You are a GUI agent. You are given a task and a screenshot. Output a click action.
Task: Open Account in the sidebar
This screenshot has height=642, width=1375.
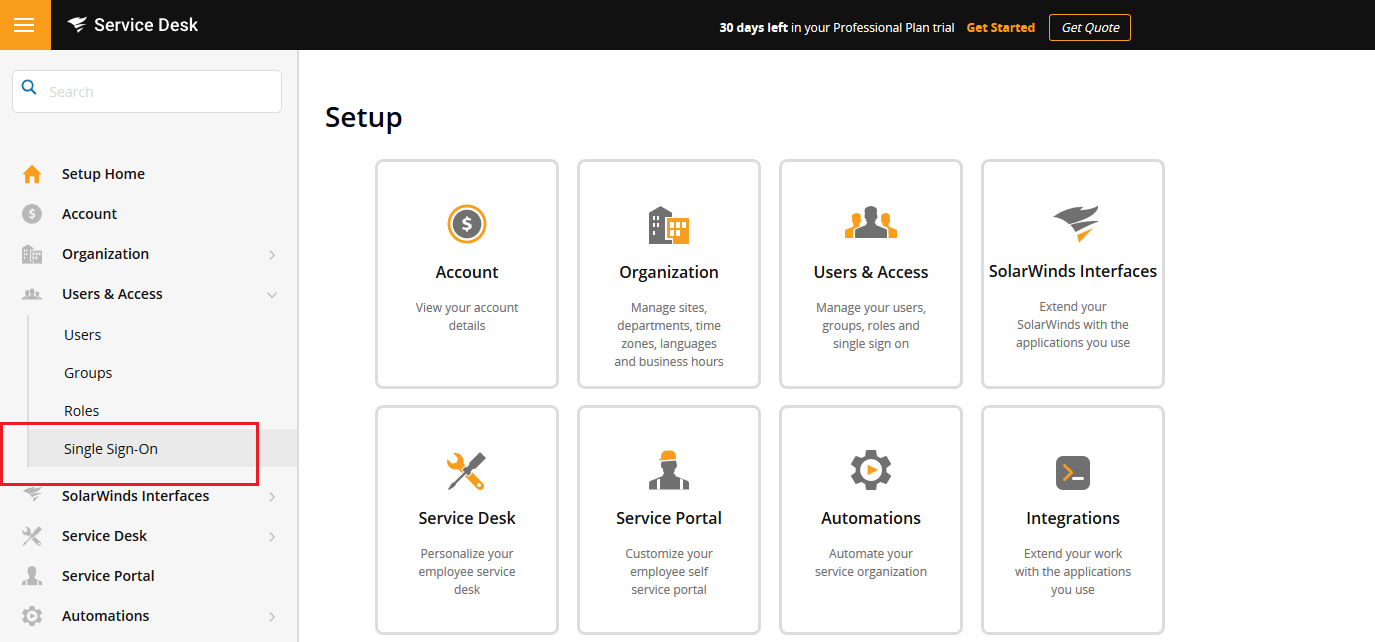click(89, 214)
